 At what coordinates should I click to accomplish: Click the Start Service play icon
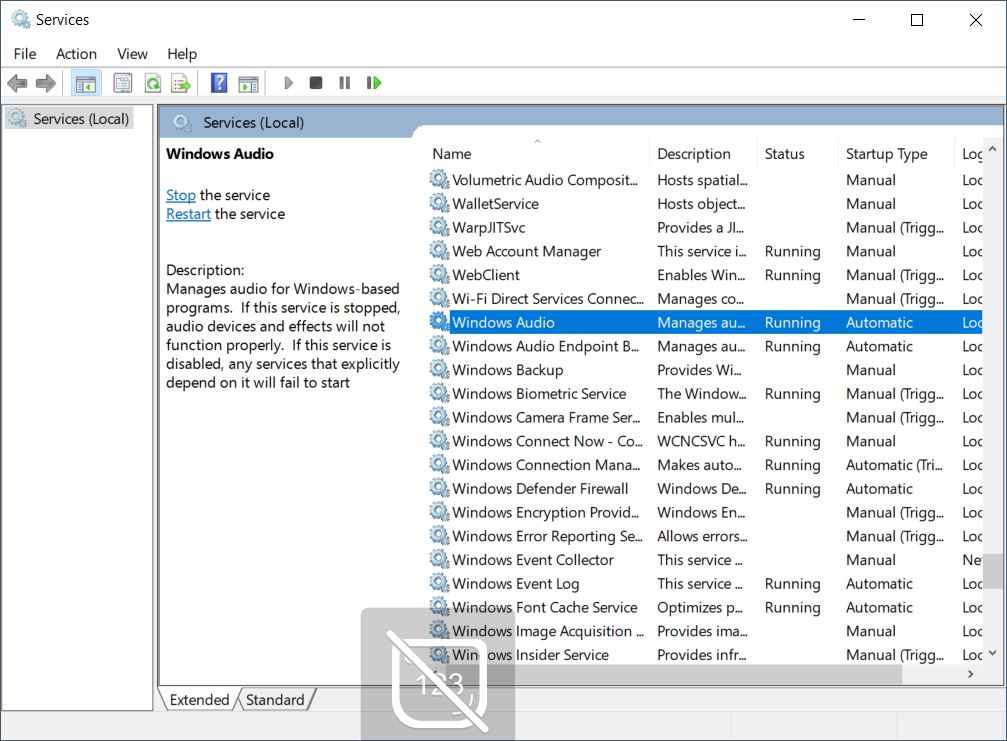(288, 83)
